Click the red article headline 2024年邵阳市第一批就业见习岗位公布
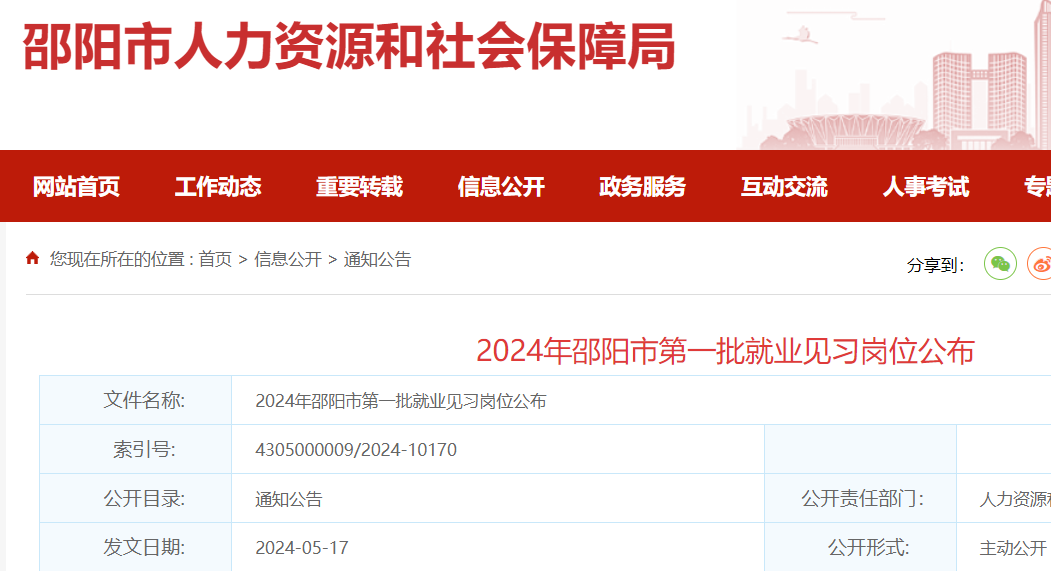Image resolution: width=1051 pixels, height=571 pixels. tap(725, 351)
